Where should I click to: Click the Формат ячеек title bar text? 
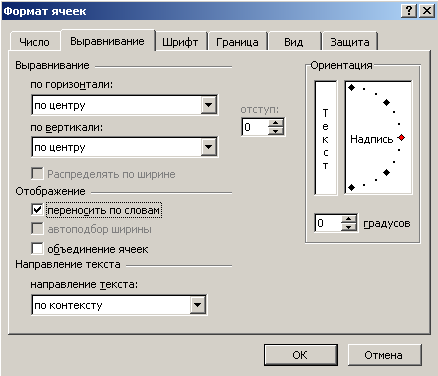tap(45, 11)
